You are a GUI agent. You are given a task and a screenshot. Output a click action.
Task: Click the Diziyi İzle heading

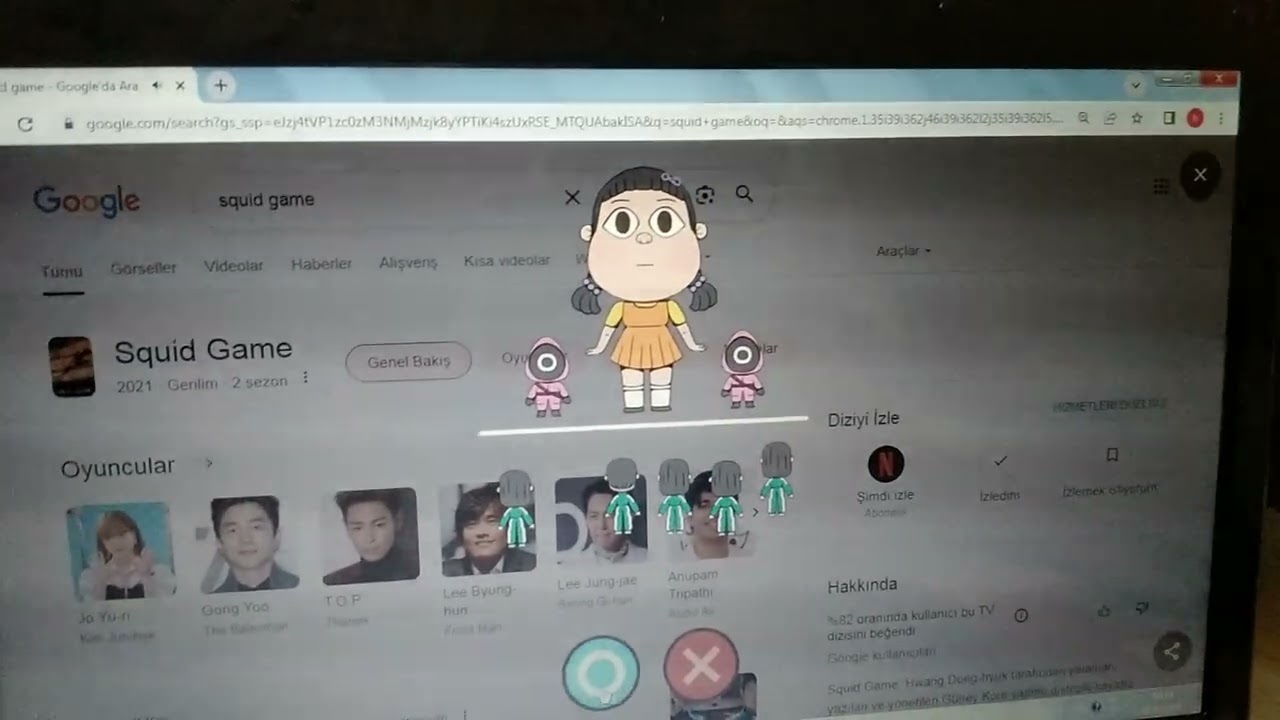[863, 419]
